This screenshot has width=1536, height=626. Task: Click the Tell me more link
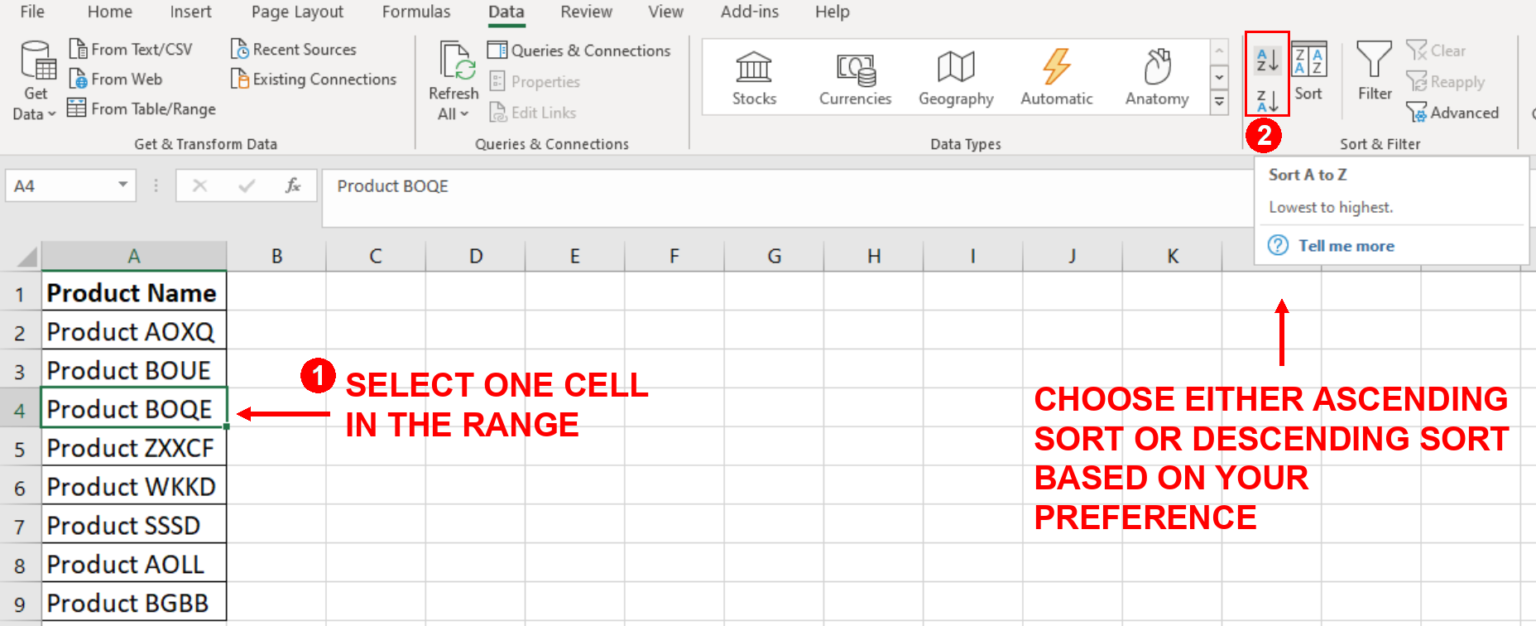pos(1345,246)
